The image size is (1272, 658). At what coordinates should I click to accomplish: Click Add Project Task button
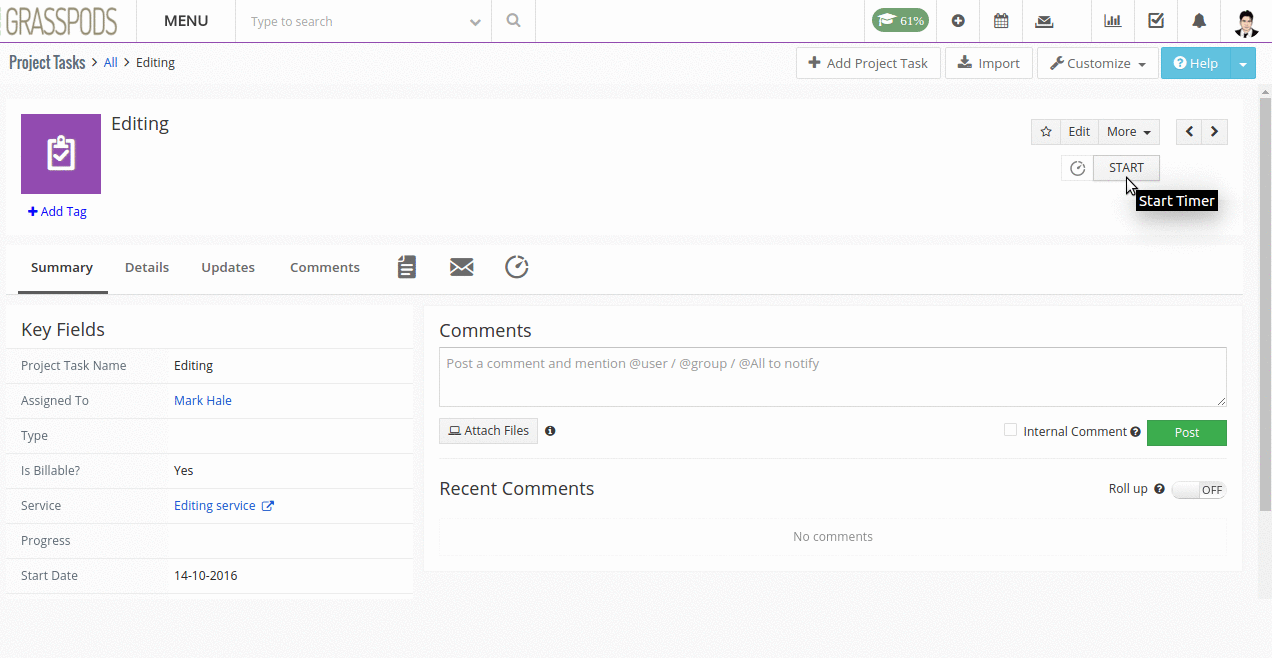point(868,63)
